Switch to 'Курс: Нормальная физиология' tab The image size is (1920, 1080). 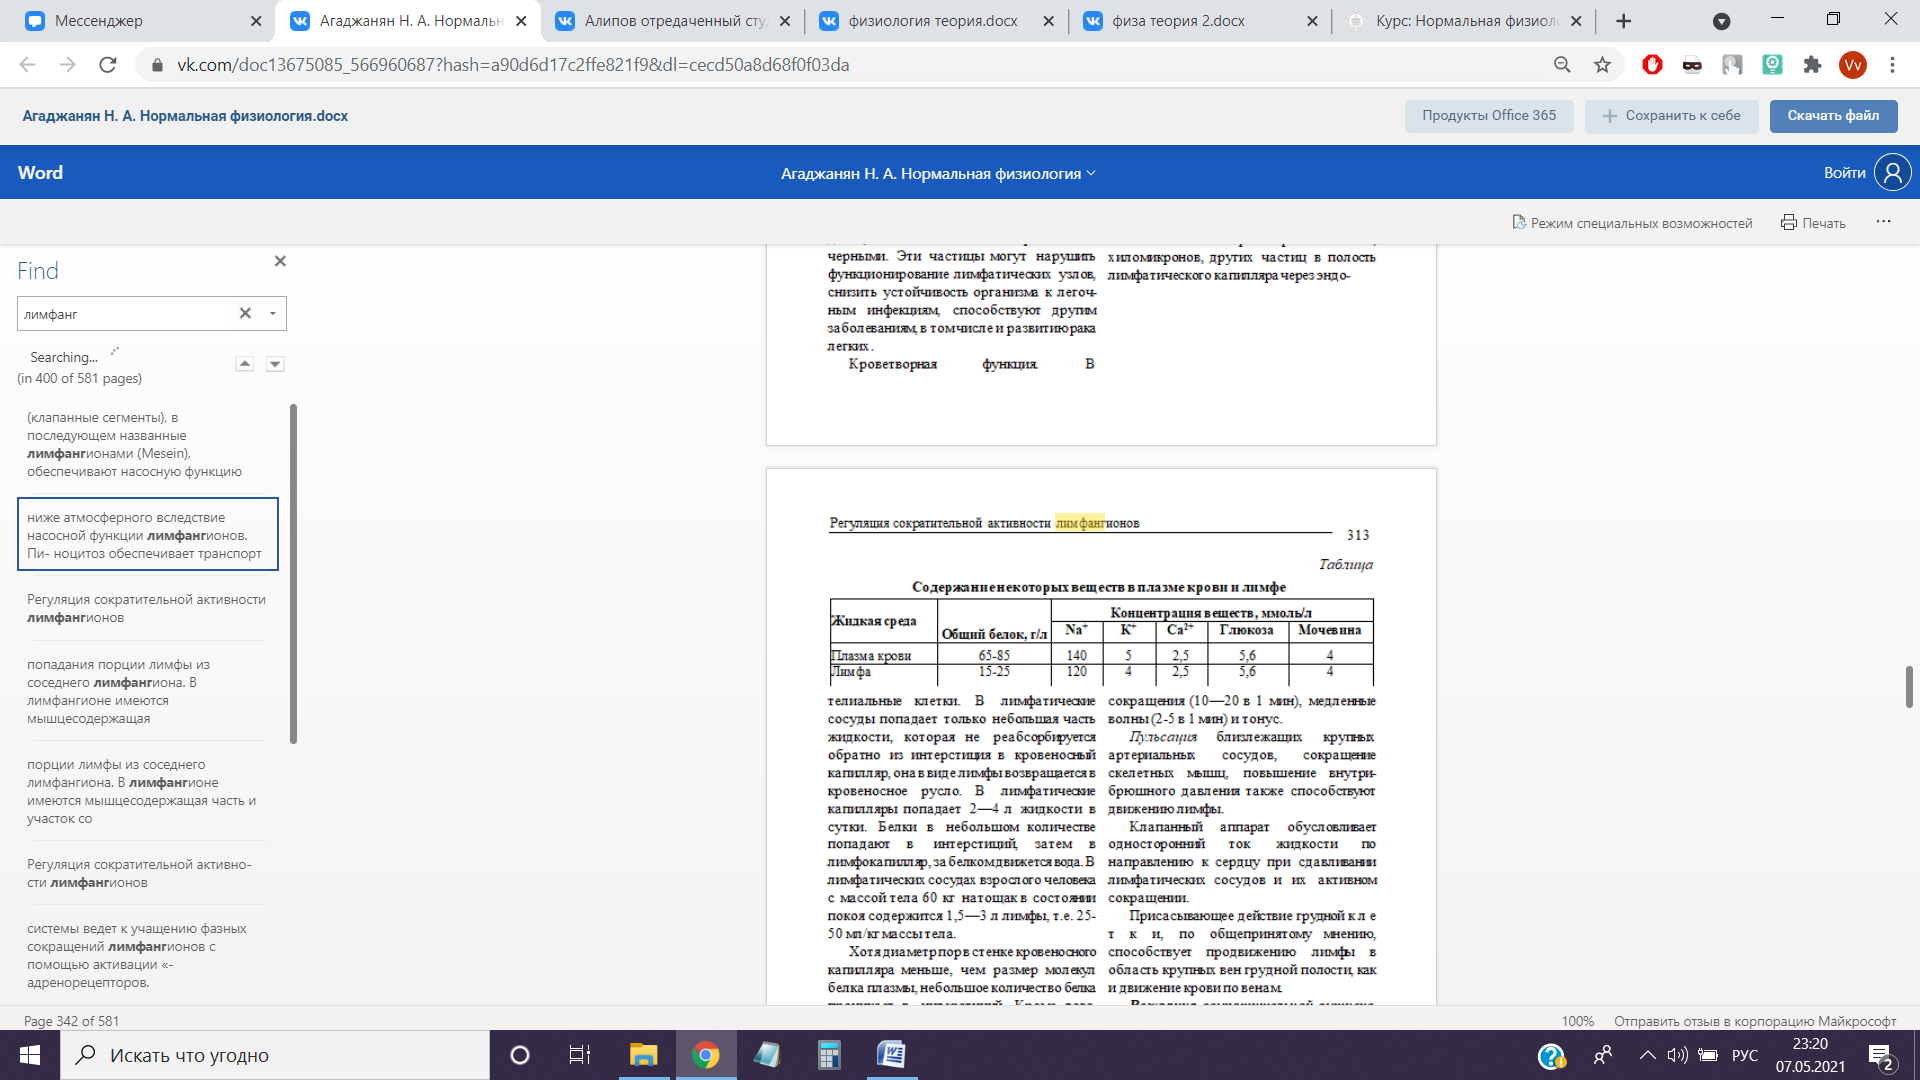(x=1464, y=21)
